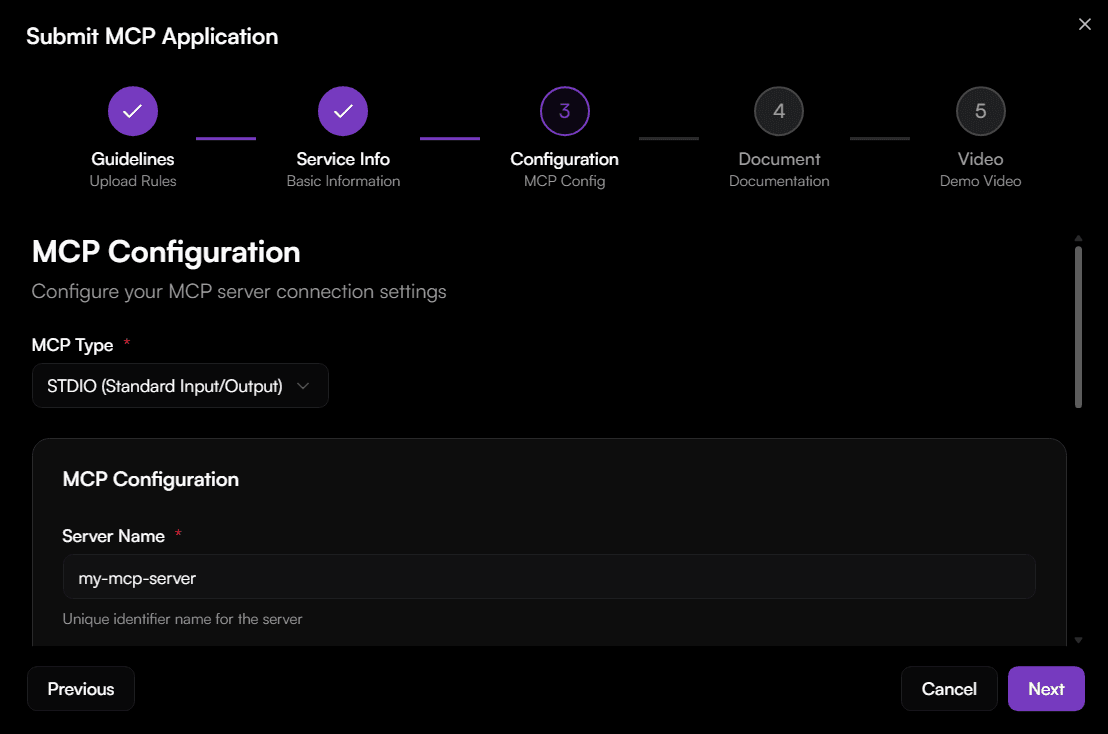1108x734 pixels.
Task: Close the Submit MCP Application dialog
Action: pos(1085,24)
